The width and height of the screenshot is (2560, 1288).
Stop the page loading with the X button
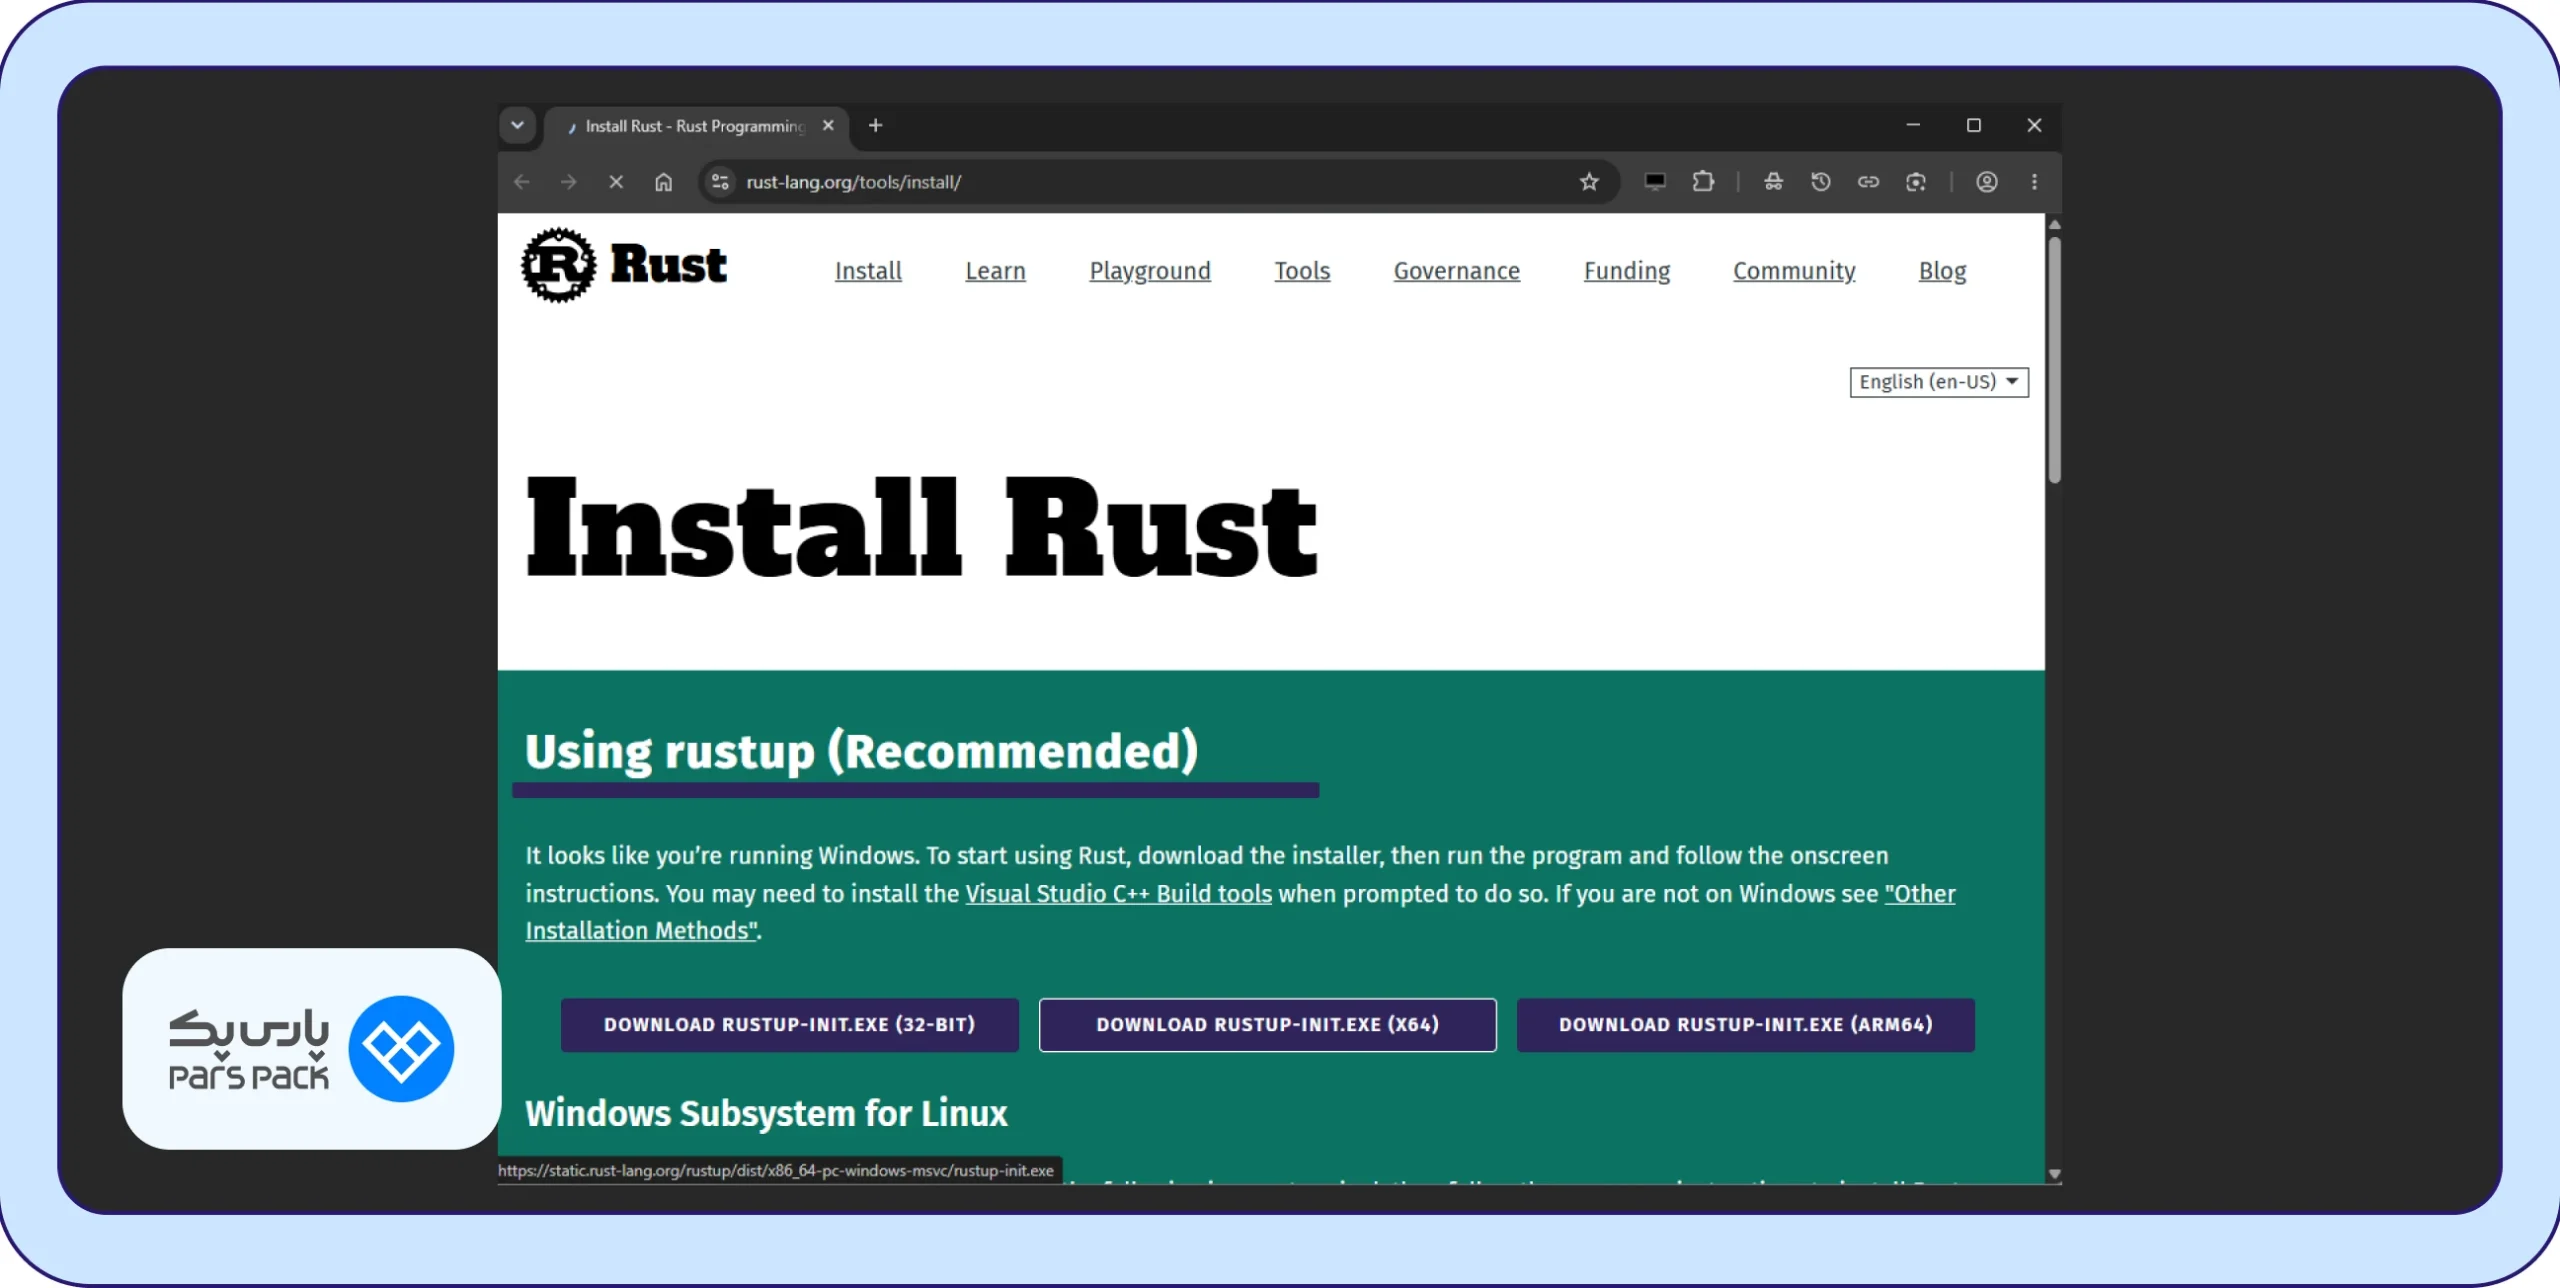click(616, 182)
